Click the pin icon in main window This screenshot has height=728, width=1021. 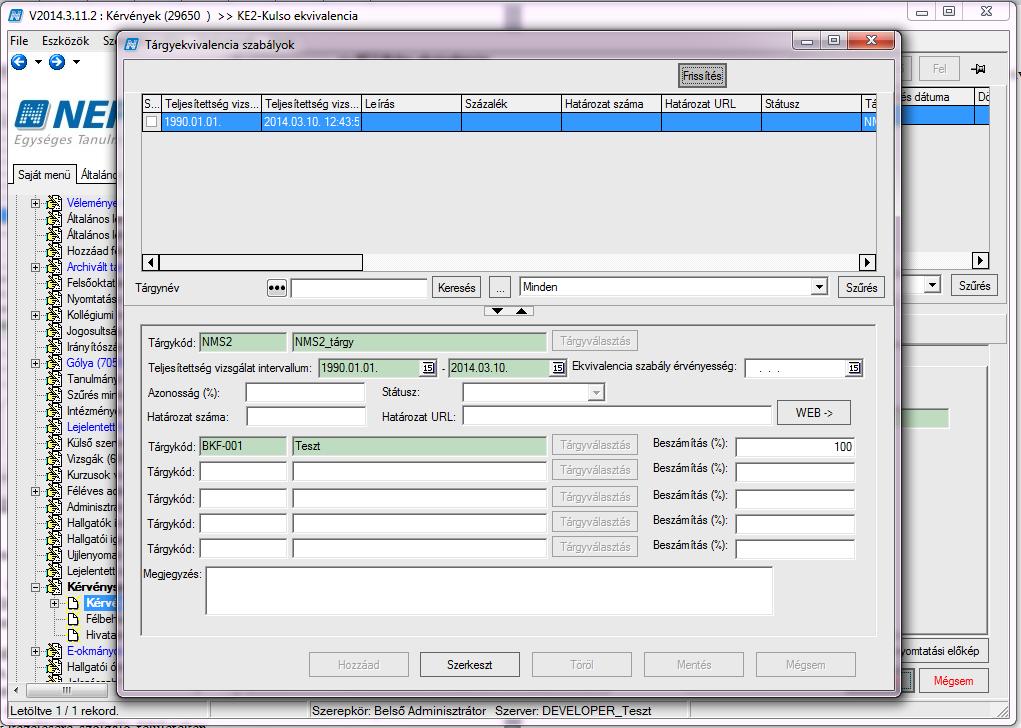pyautogui.click(x=978, y=69)
